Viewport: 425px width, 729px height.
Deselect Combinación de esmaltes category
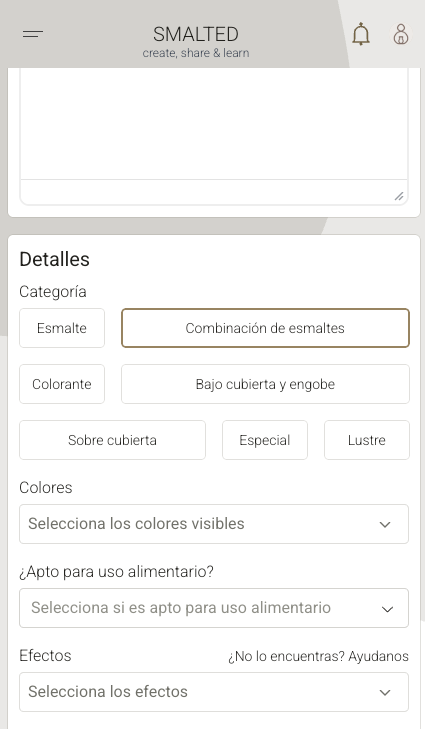pyautogui.click(x=265, y=328)
